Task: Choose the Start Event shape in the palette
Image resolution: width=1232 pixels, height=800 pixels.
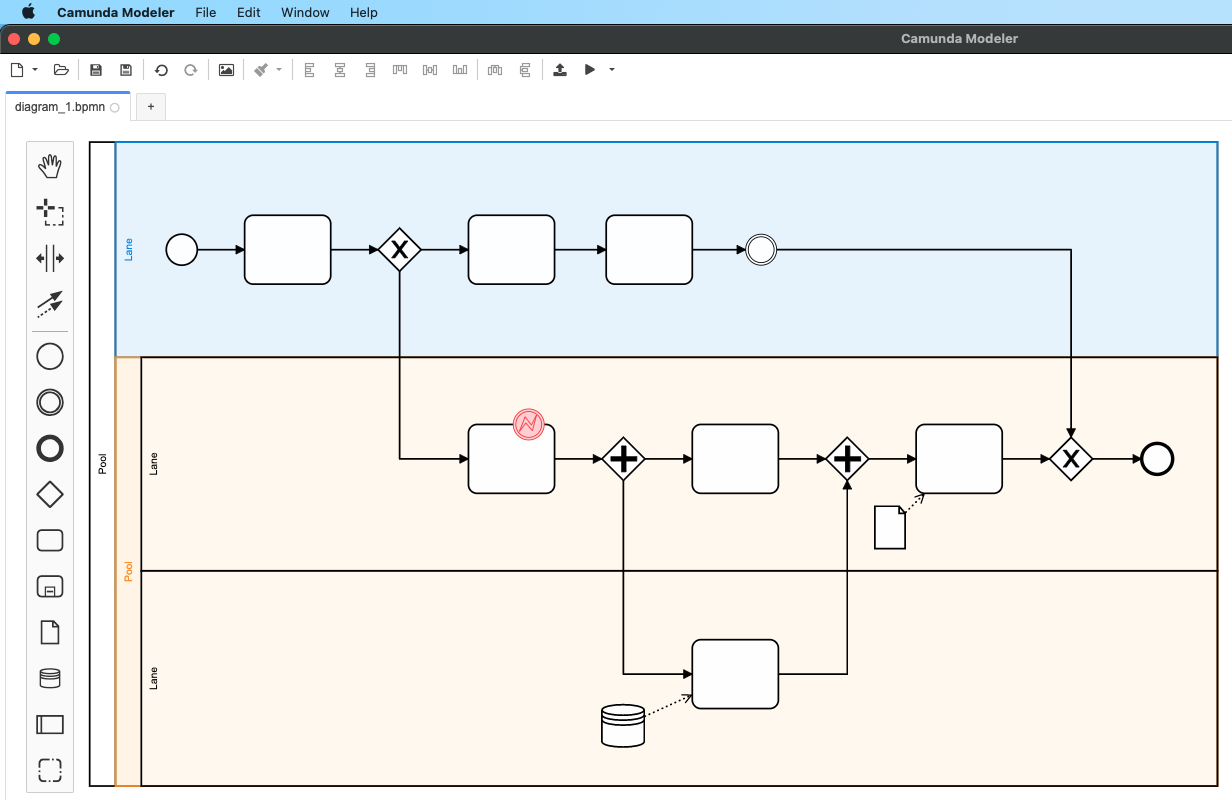Action: point(50,356)
